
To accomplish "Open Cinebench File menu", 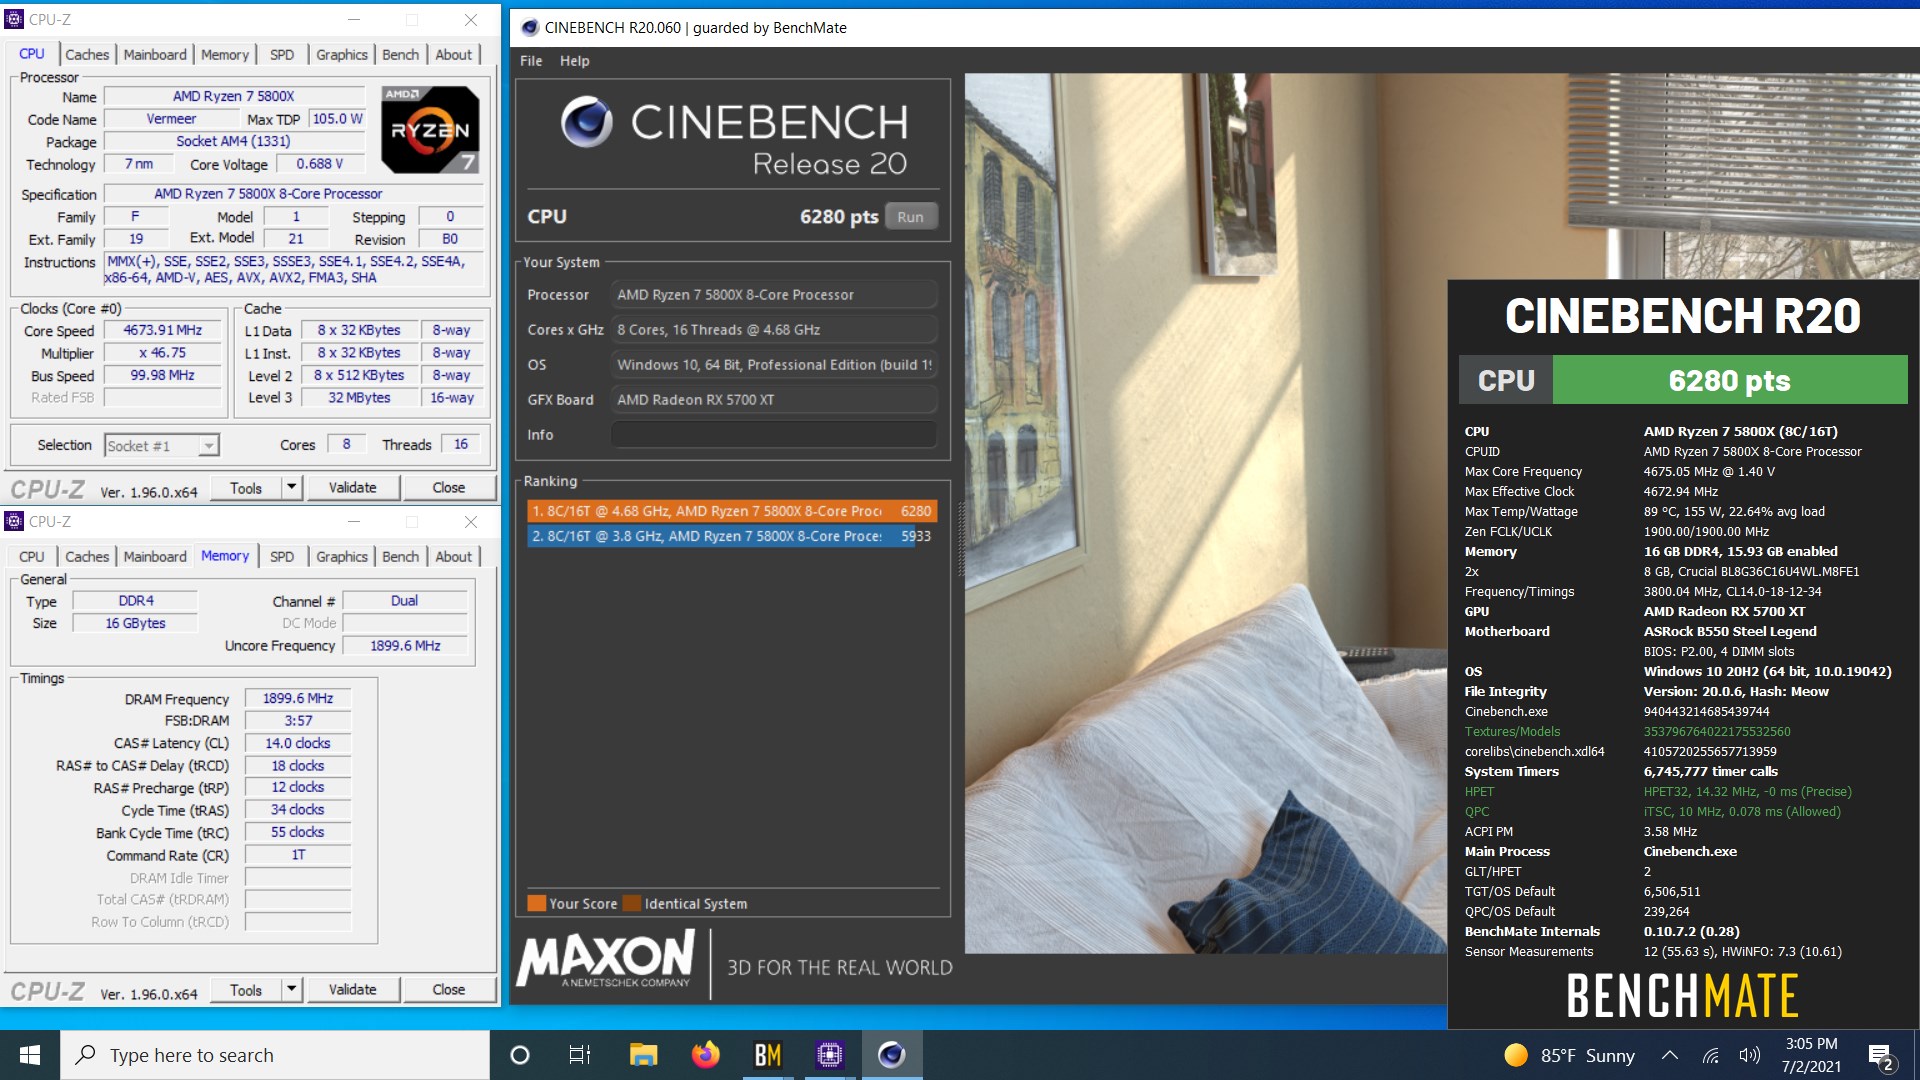I will (x=531, y=61).
